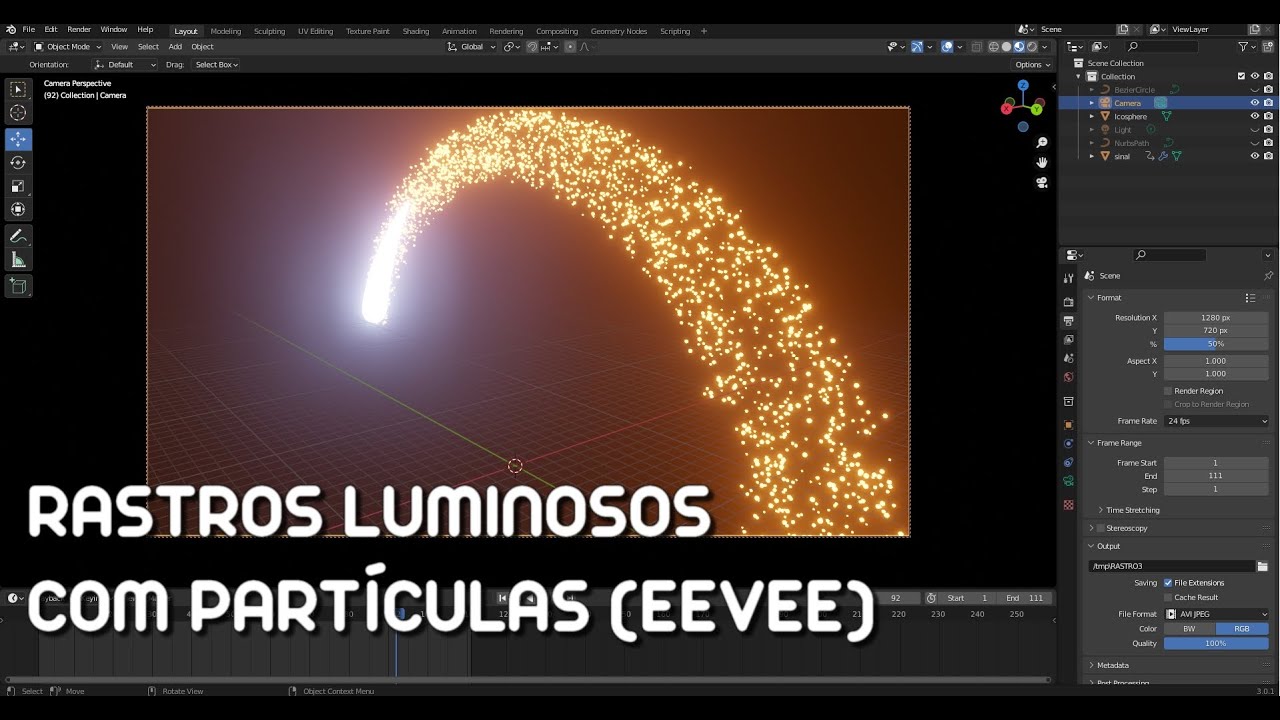Enable Cache Result checkbox
This screenshot has height=720, width=1280.
1168,597
